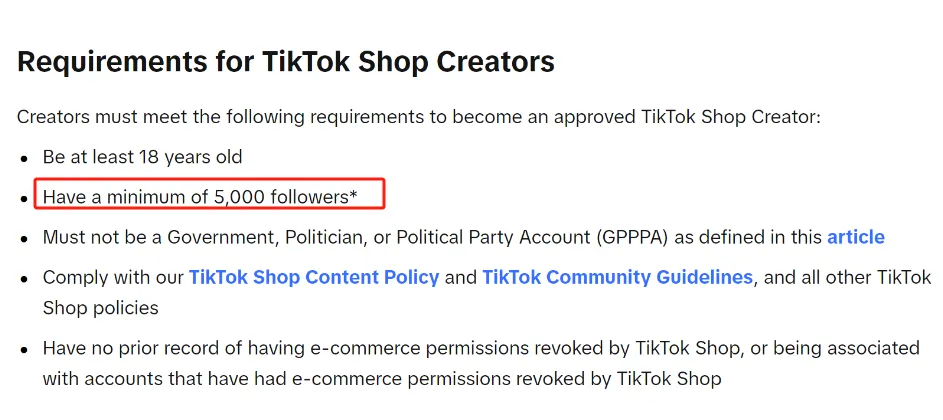Click the "Comply with our" text

(x=113, y=277)
